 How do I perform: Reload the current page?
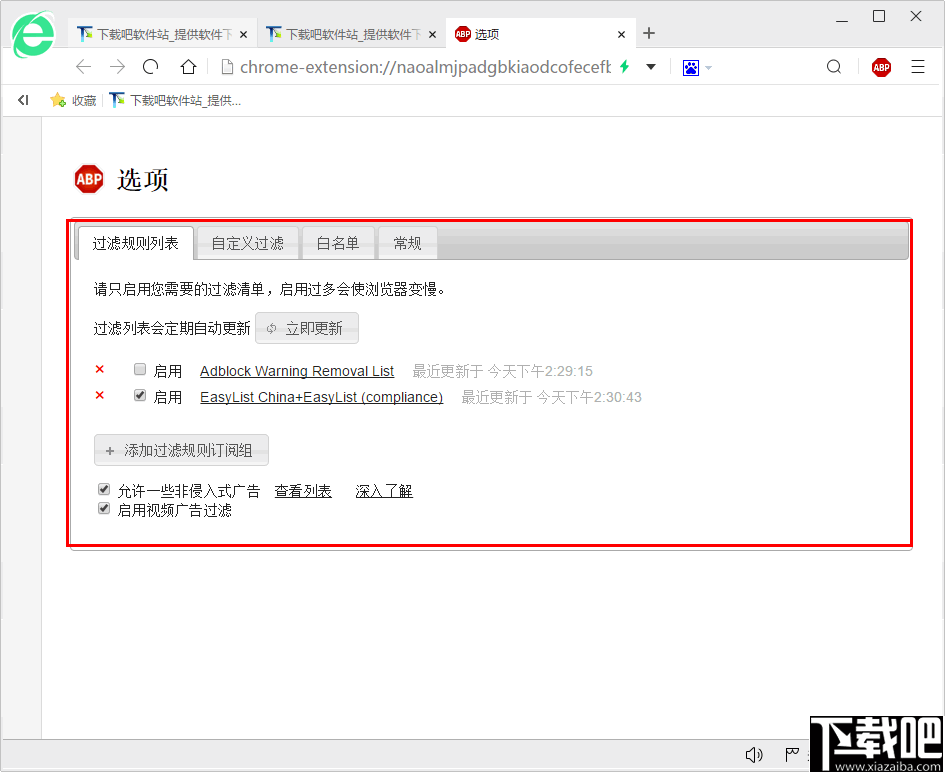[x=150, y=67]
